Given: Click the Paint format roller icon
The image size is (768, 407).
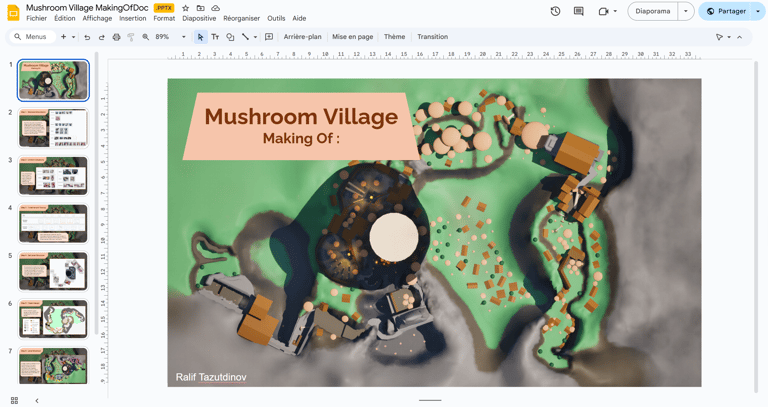Looking at the screenshot, I should pyautogui.click(x=131, y=37).
